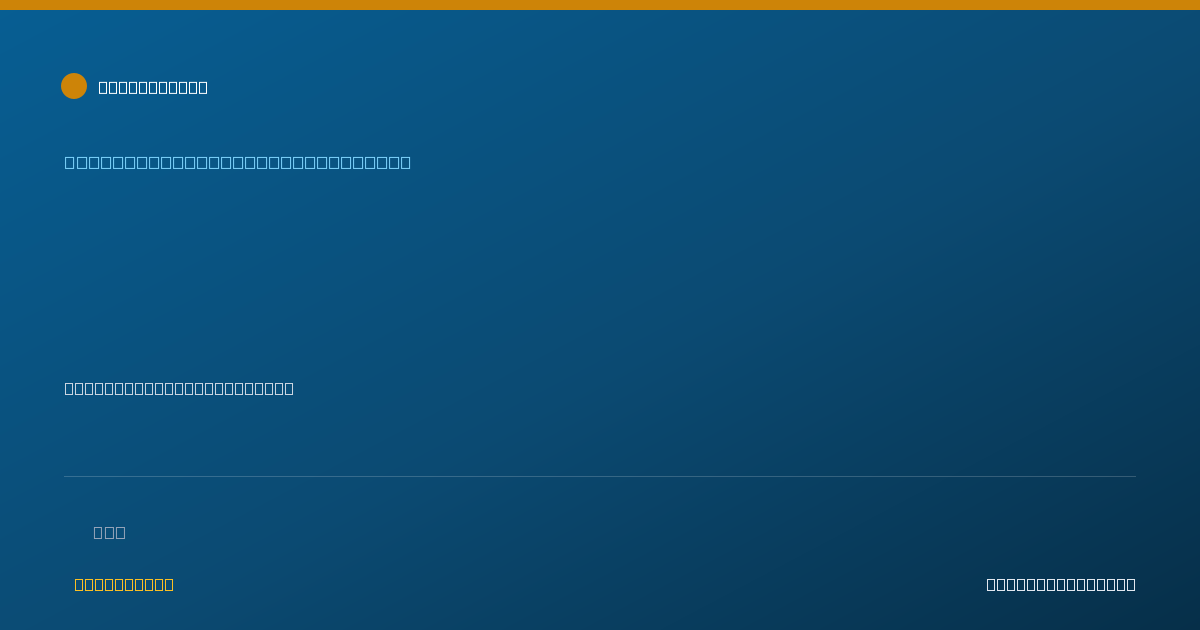Click the thin horizontal divider line
This screenshot has width=1200, height=630.
point(600,476)
